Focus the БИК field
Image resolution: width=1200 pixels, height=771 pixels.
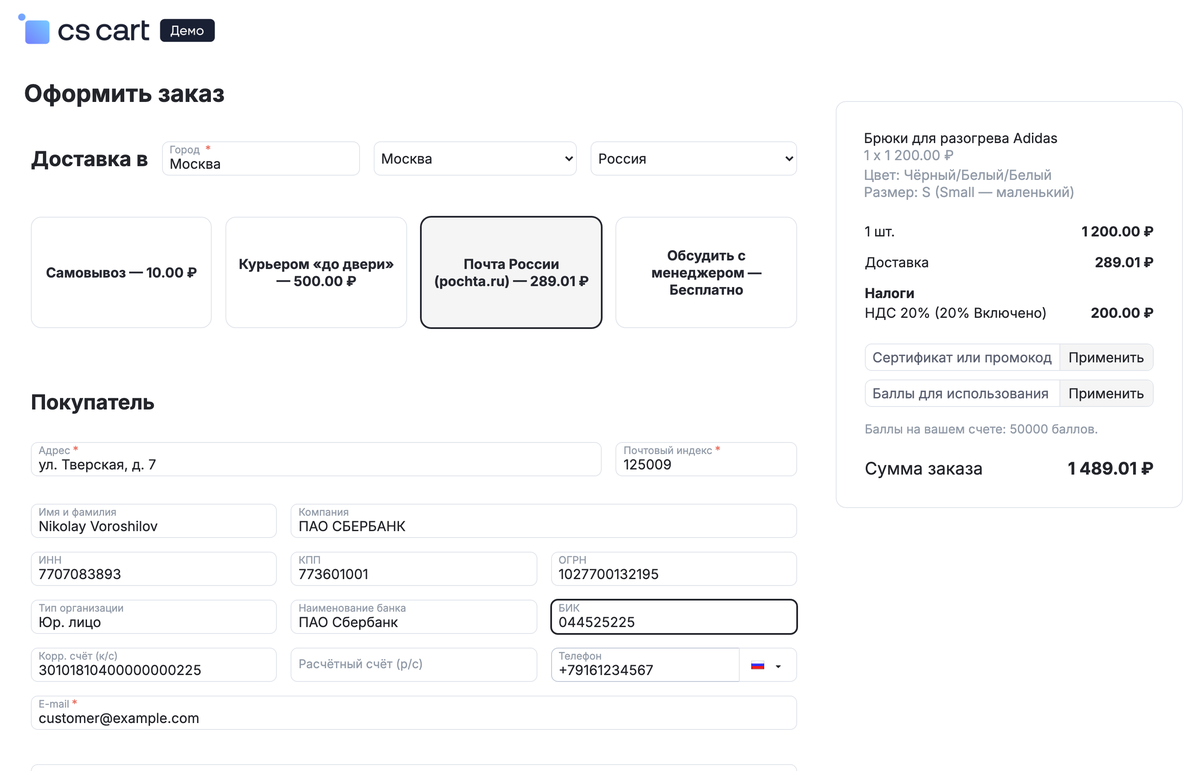(674, 617)
